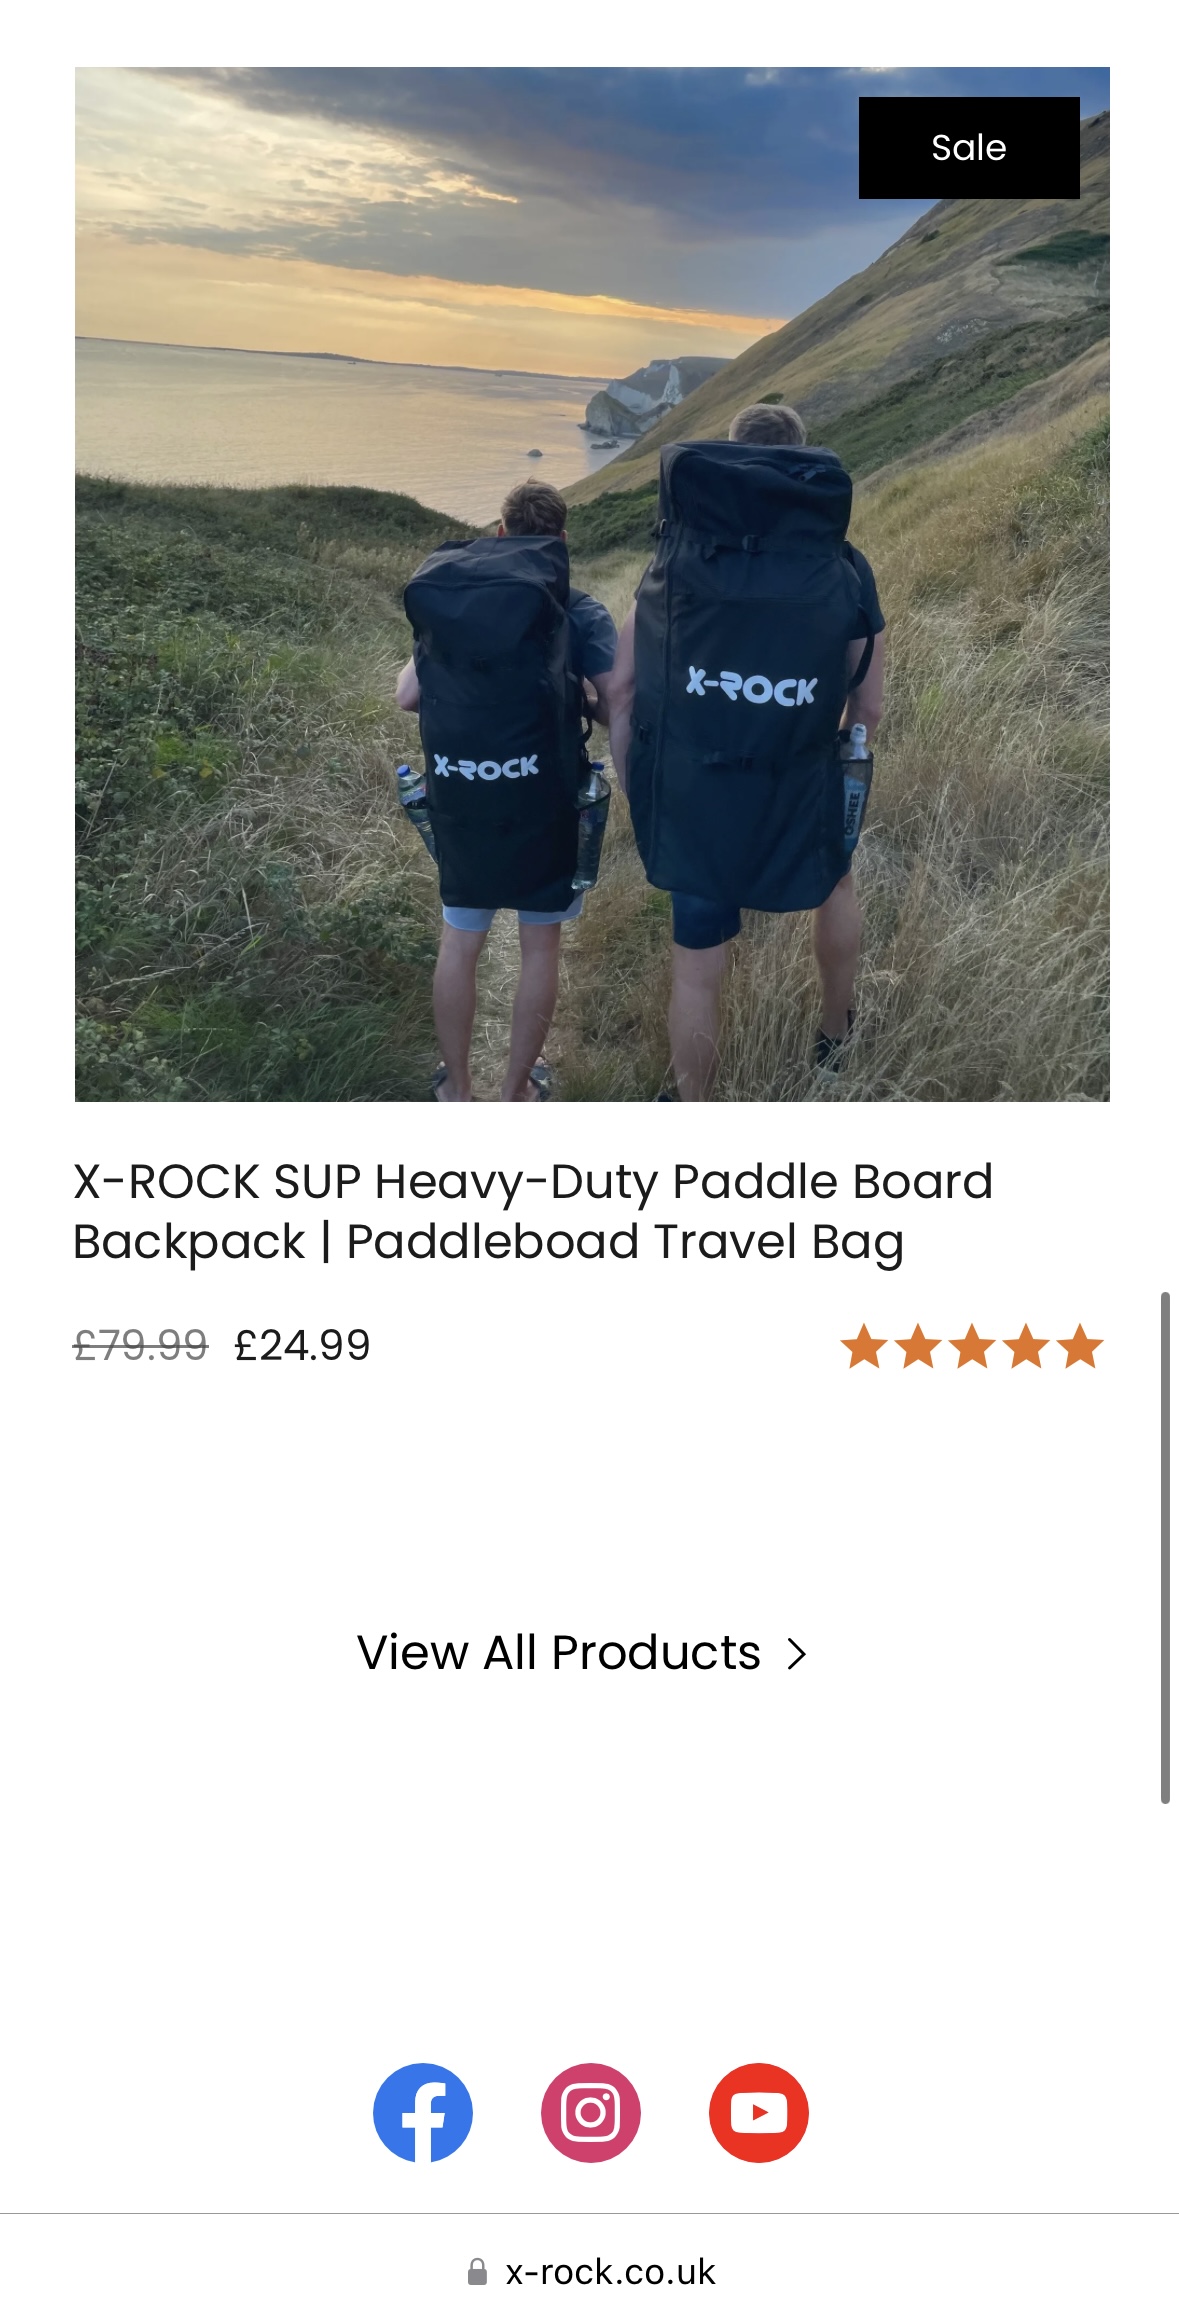Click the third orange rating star
This screenshot has width=1179, height=2313.
coord(972,1346)
